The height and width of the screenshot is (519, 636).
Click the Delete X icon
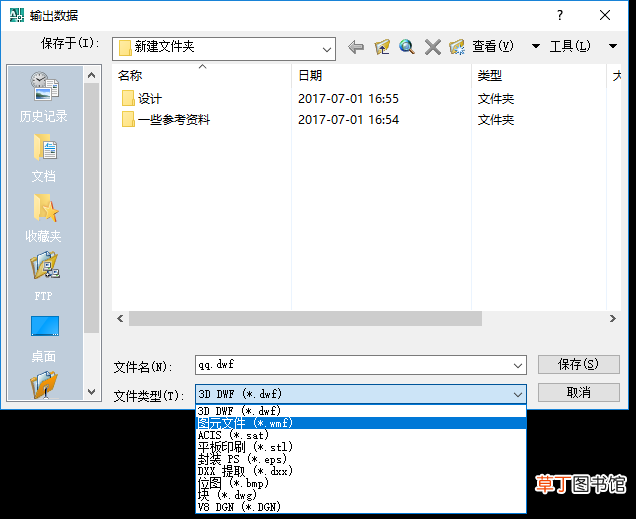click(x=432, y=47)
